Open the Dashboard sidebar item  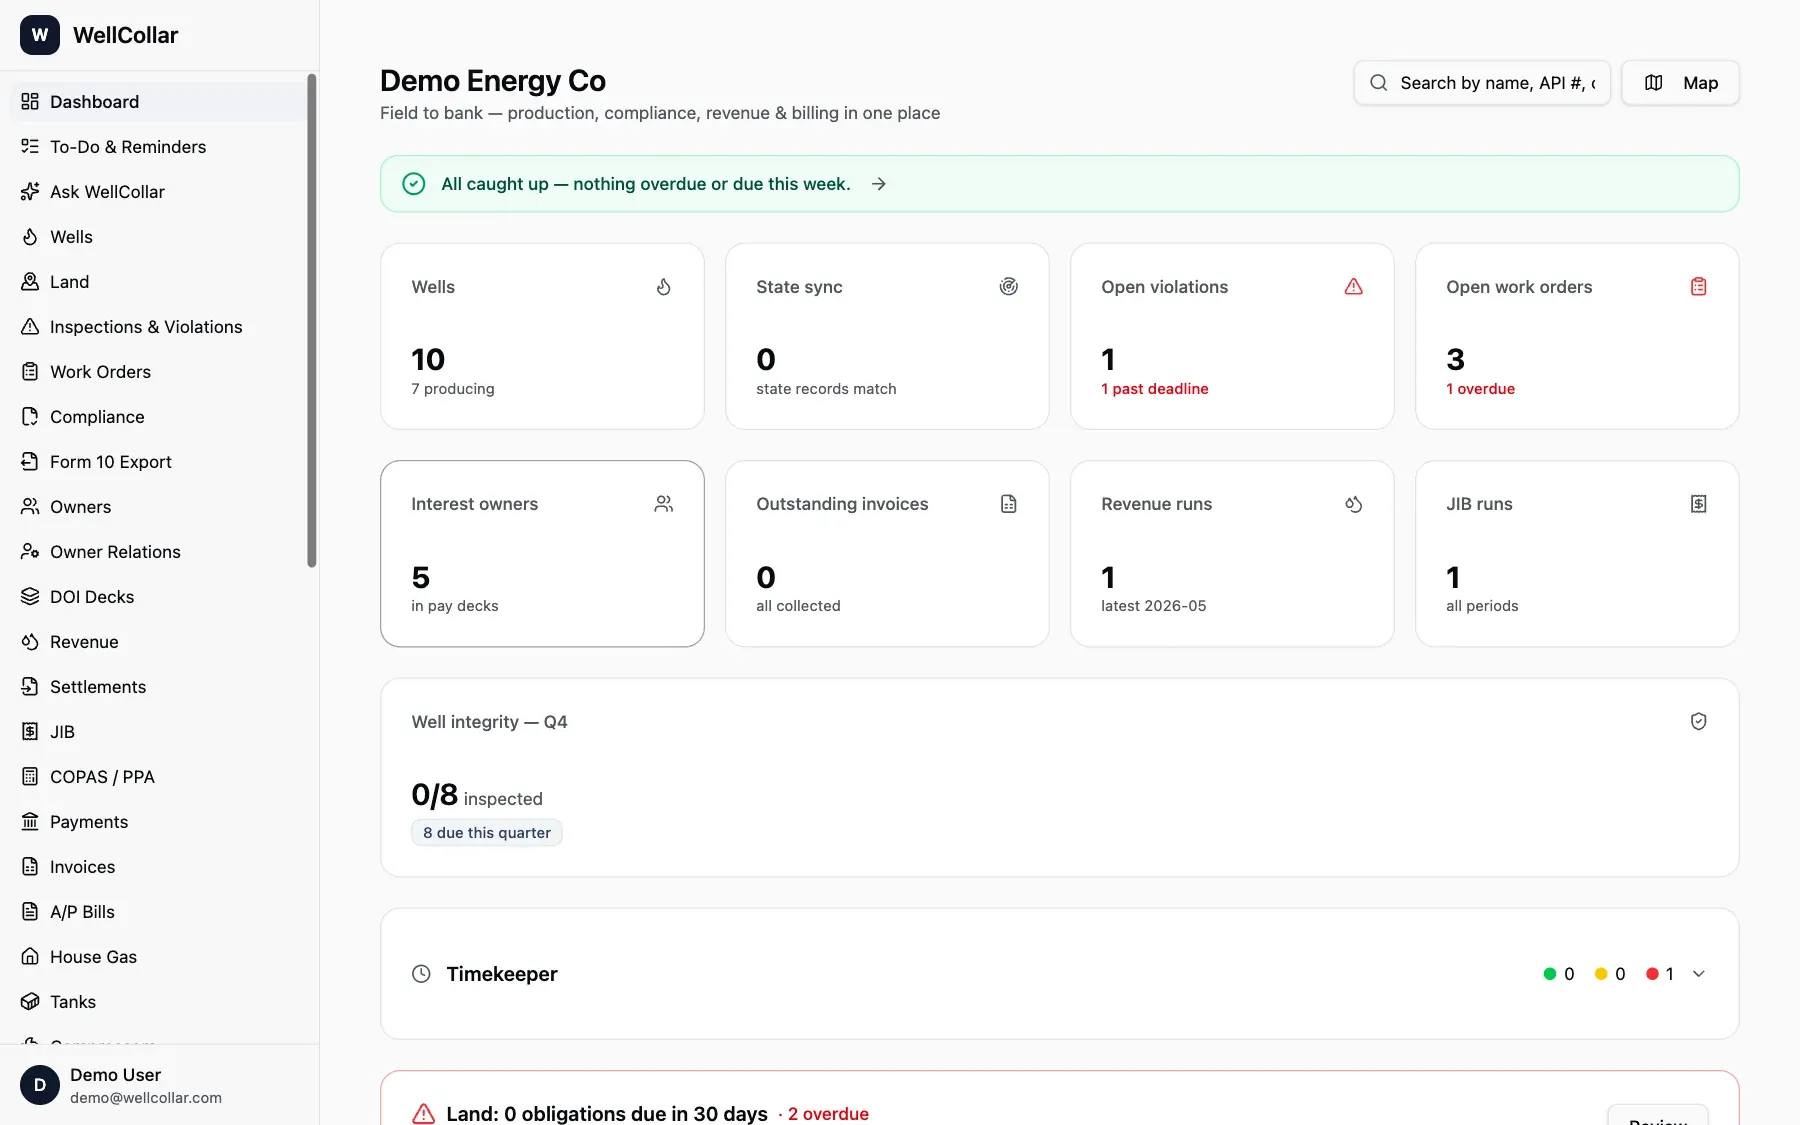point(159,102)
